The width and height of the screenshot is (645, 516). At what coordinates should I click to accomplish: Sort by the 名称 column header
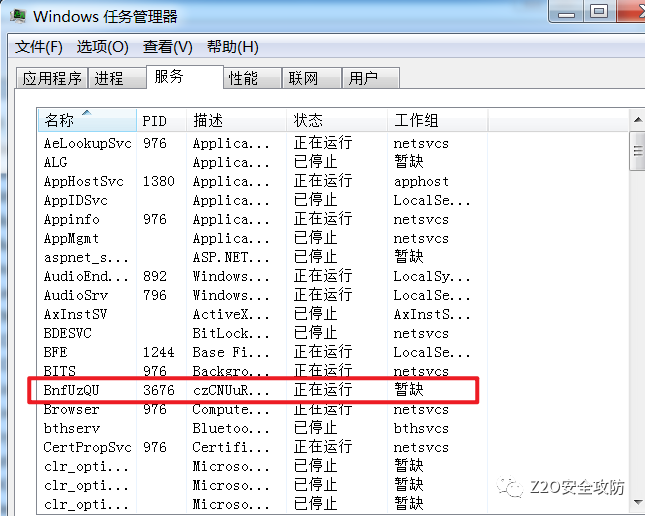pyautogui.click(x=87, y=121)
